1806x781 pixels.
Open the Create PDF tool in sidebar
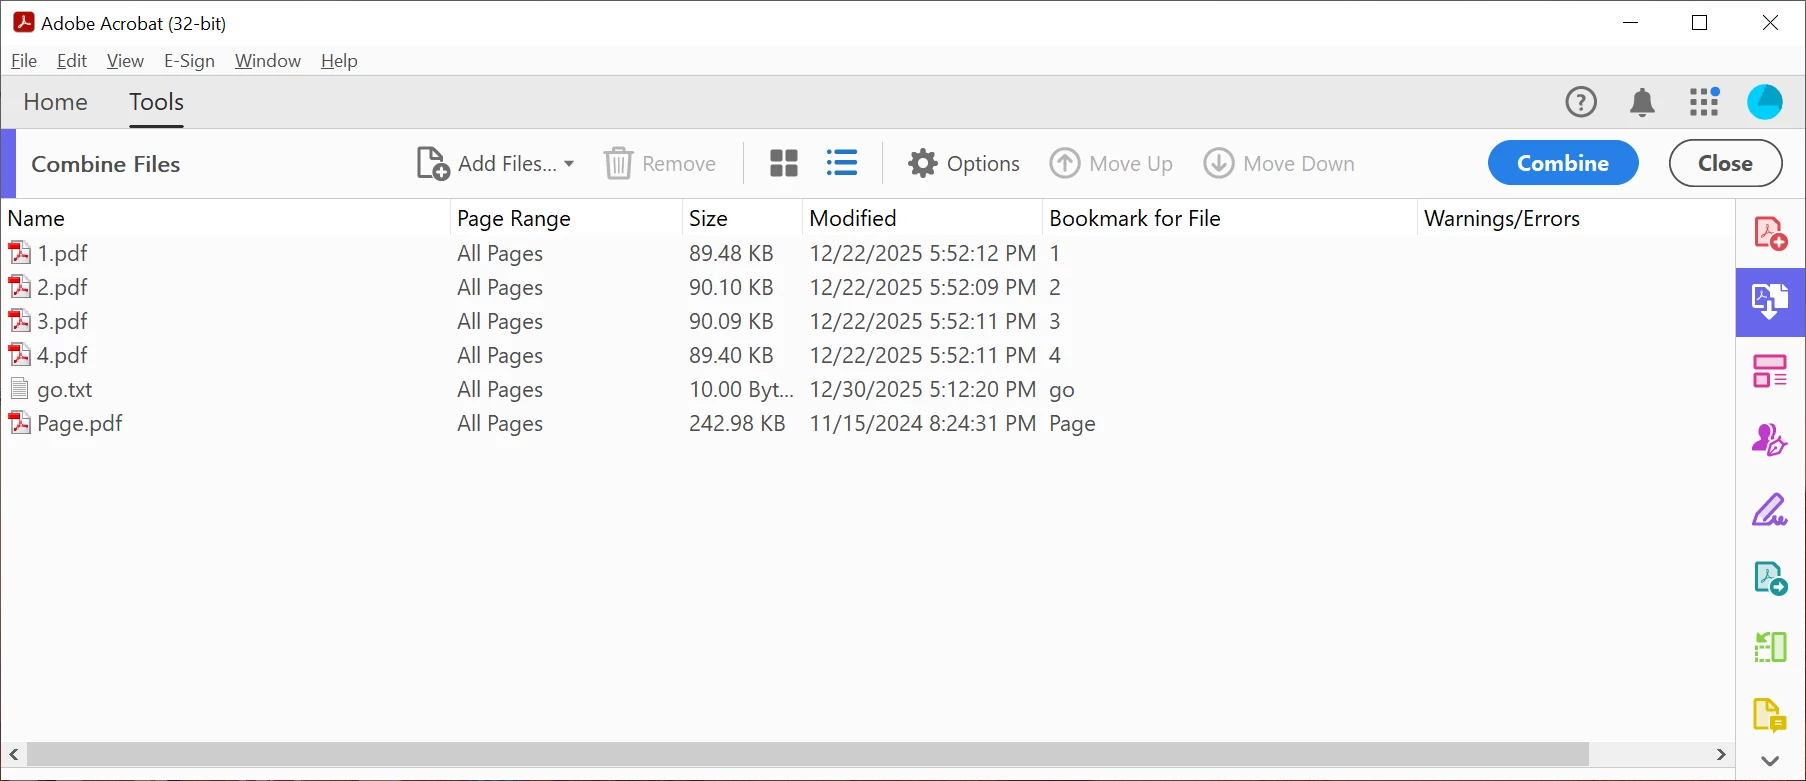pos(1770,234)
